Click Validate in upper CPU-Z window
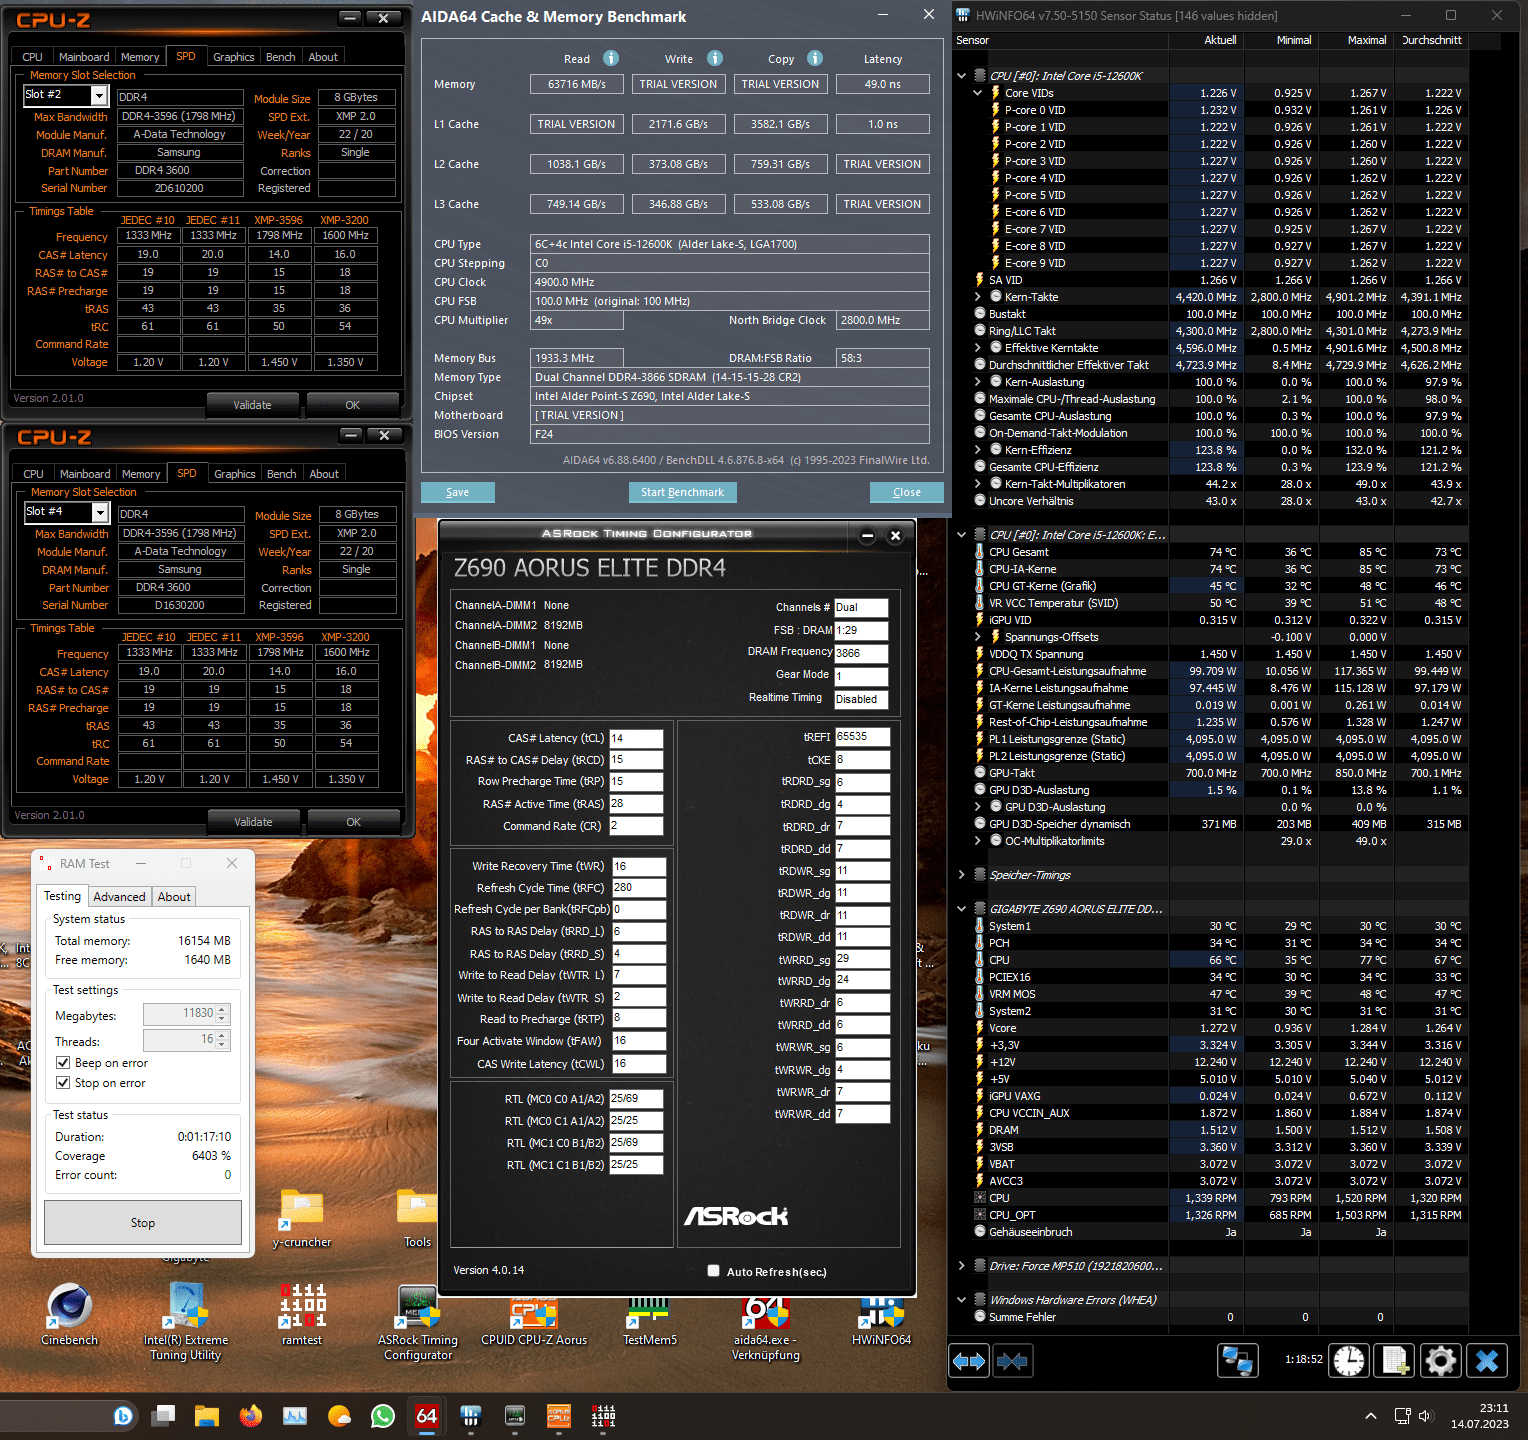Screen dimensions: 1528x1440 click(x=253, y=405)
